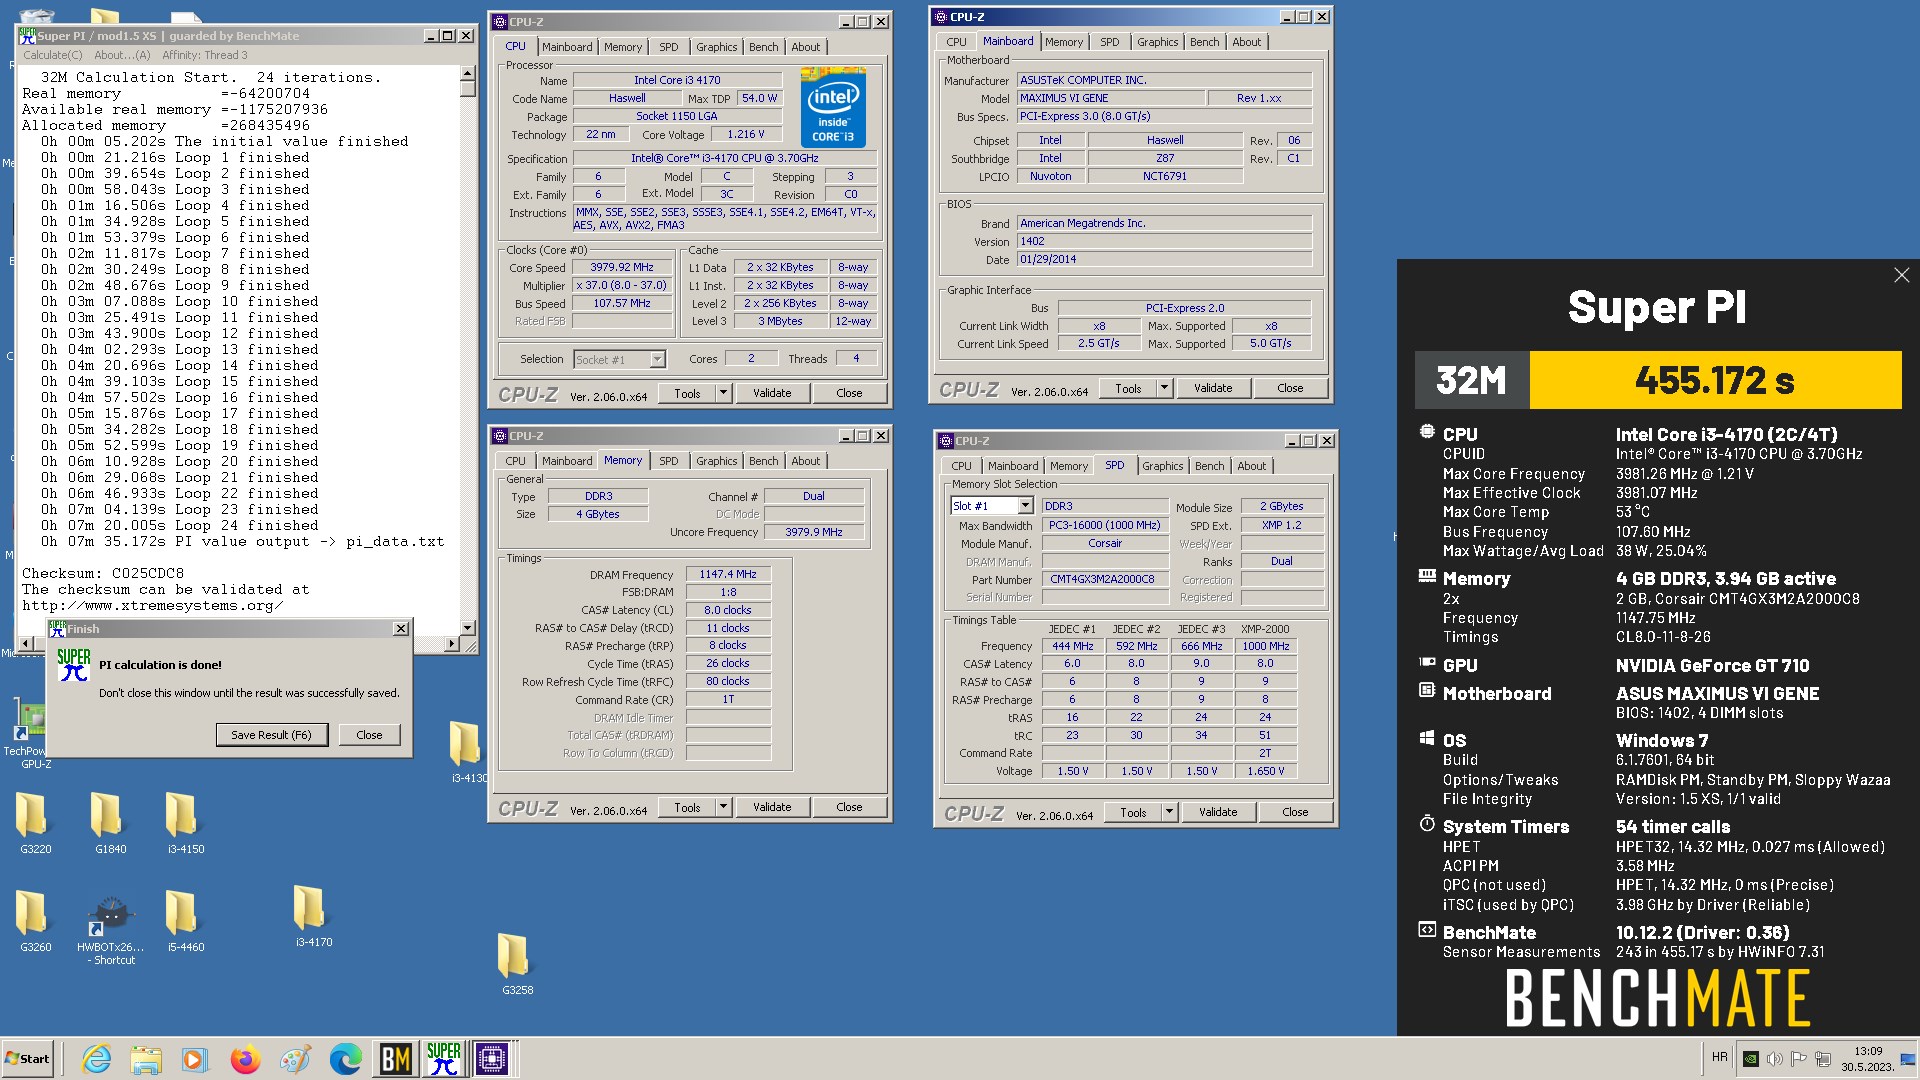Click Close button in Finish dialog
This screenshot has width=1920, height=1080.
tap(369, 735)
